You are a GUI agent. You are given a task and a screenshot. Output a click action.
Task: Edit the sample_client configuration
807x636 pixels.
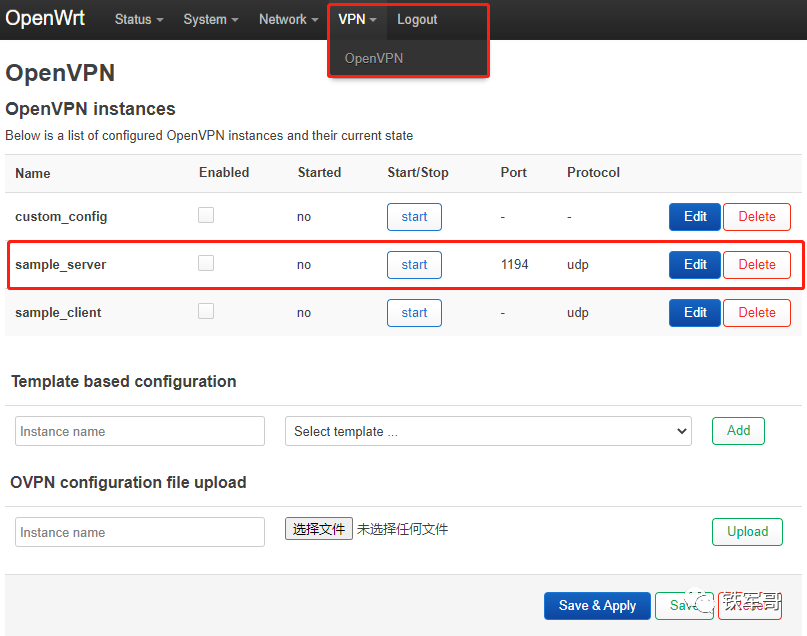tap(694, 312)
